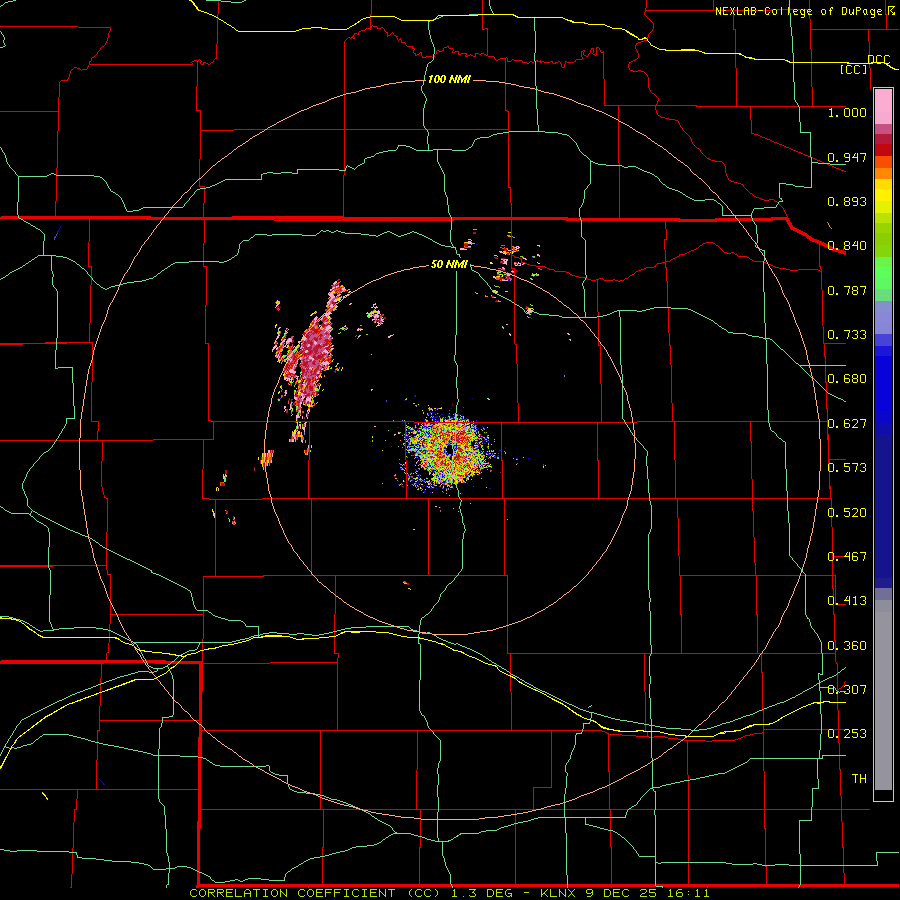Pick the orange legend color below 0.947
The height and width of the screenshot is (900, 900).
883,173
